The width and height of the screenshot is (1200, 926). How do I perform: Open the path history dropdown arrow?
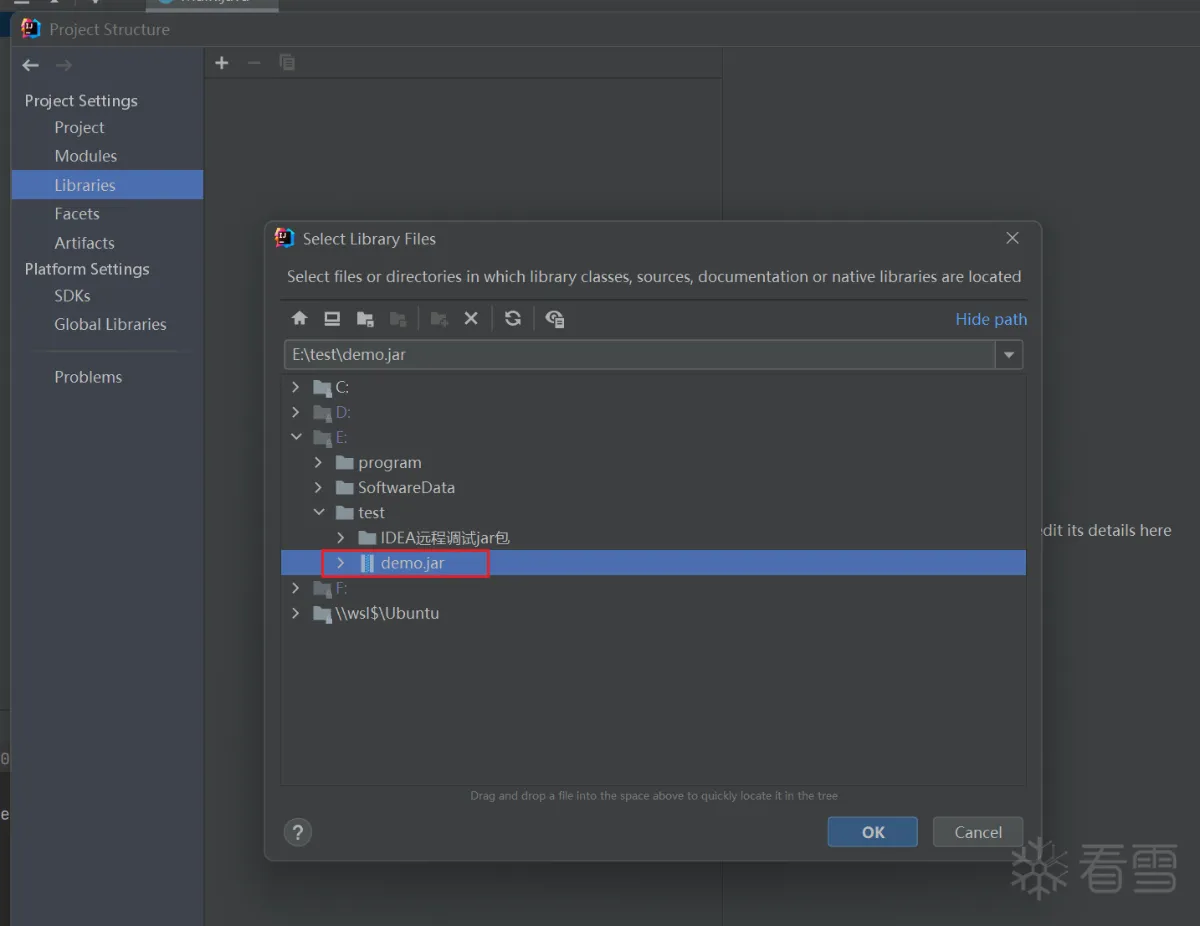coord(1009,355)
